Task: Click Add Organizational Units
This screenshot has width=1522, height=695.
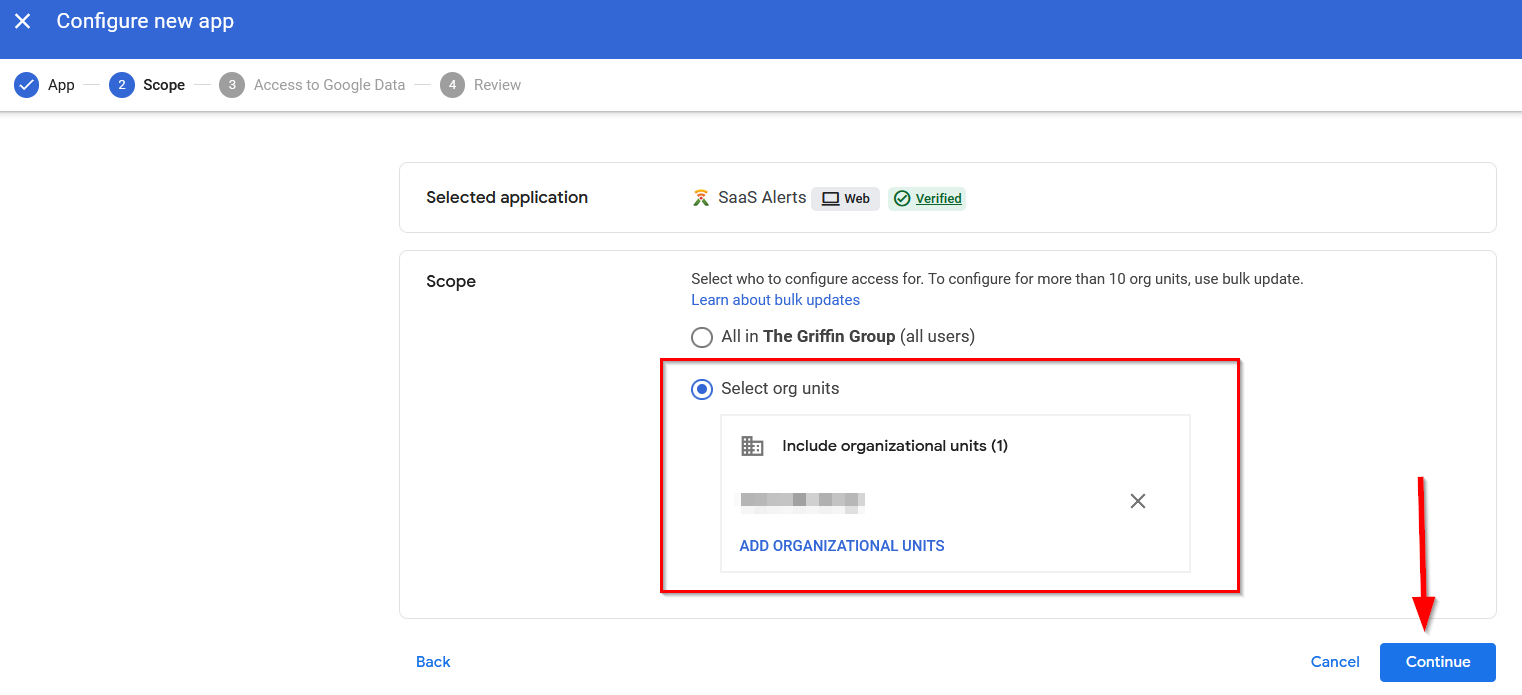Action: coord(841,546)
